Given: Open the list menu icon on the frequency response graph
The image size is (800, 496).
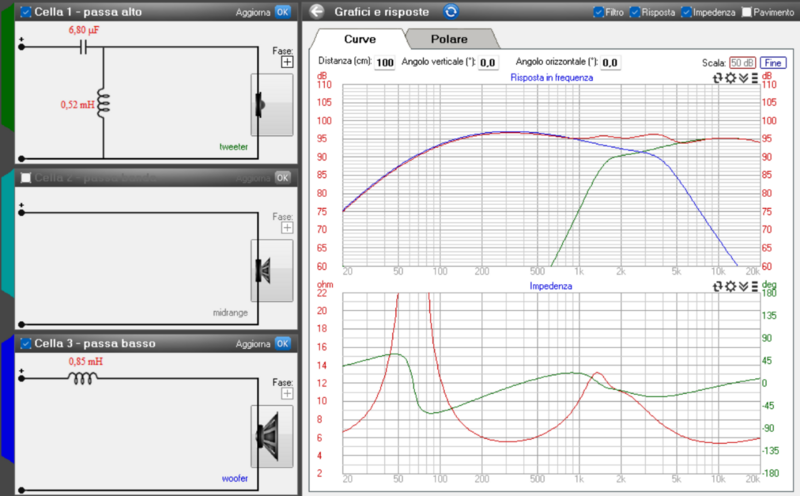Looking at the screenshot, I should pos(755,77).
